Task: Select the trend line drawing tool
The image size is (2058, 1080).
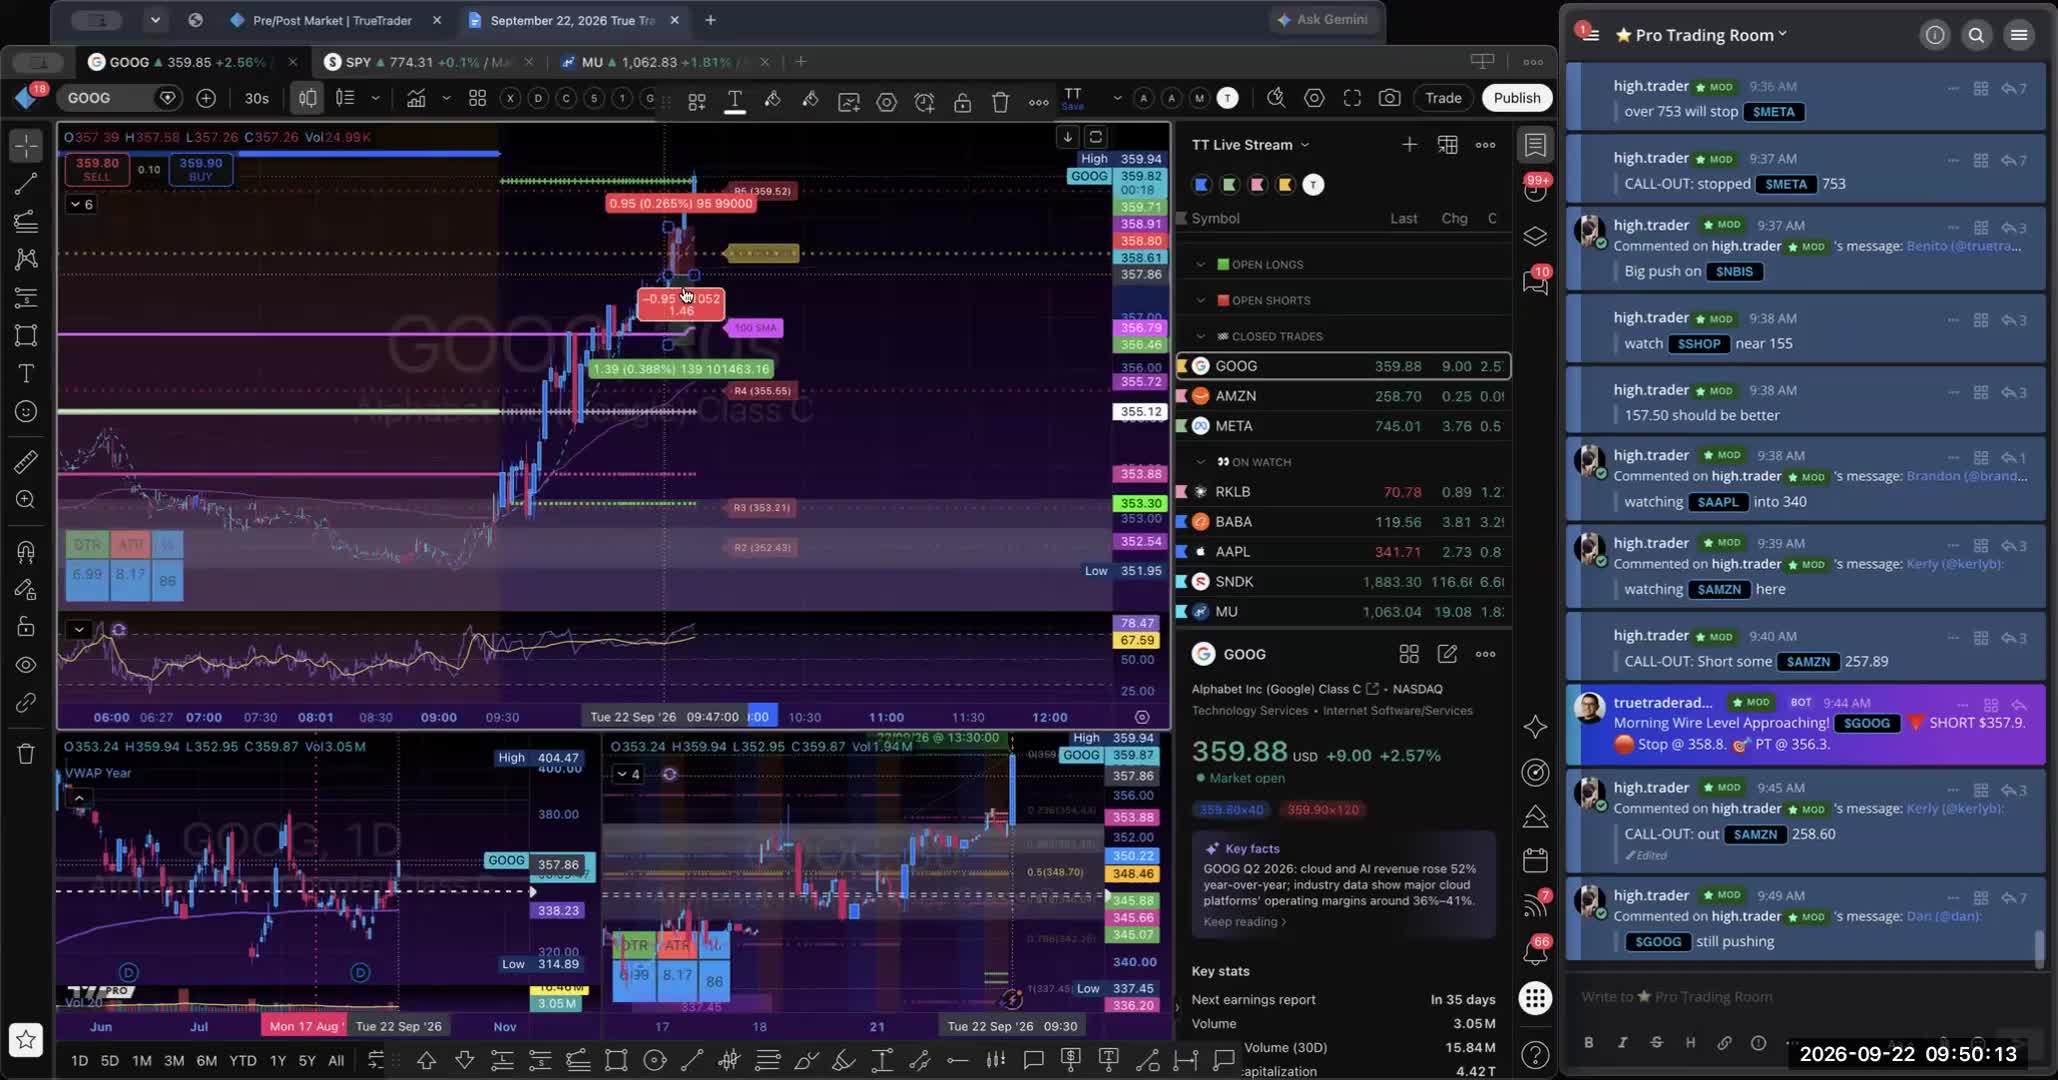Action: pos(26,184)
